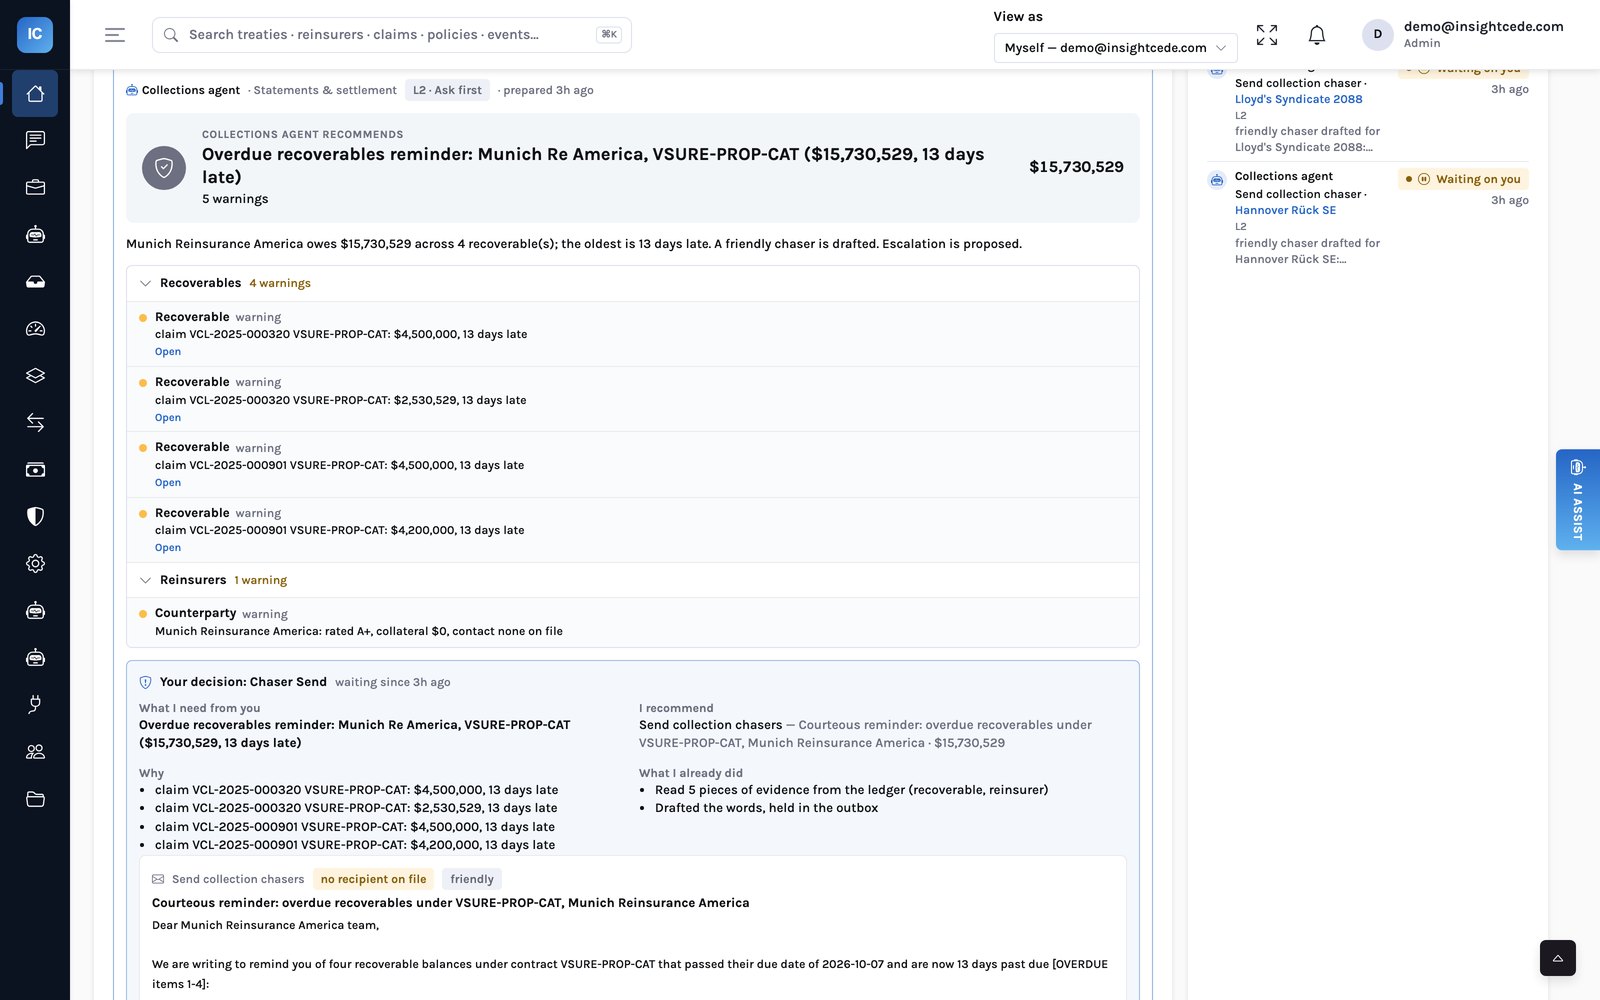Image resolution: width=1600 pixels, height=1000 pixels.
Task: Open the Hannover Rück SE link
Action: click(1285, 210)
